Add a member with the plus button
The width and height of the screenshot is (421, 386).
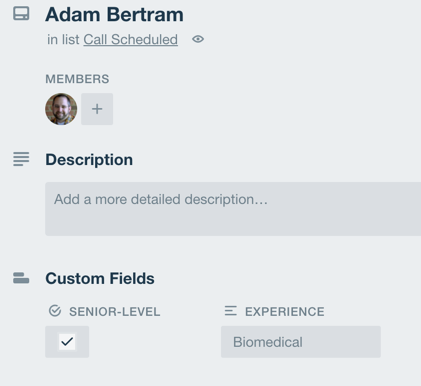pos(97,109)
